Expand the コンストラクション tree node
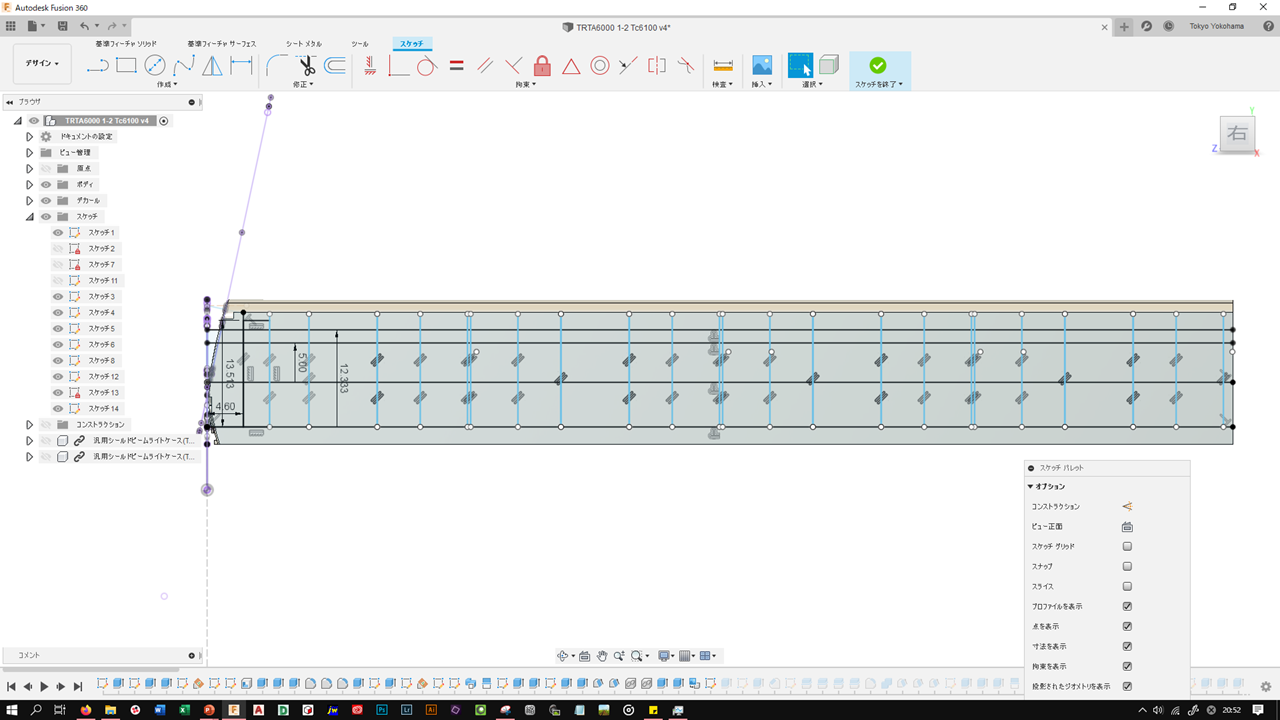The image size is (1280, 720). click(30, 424)
